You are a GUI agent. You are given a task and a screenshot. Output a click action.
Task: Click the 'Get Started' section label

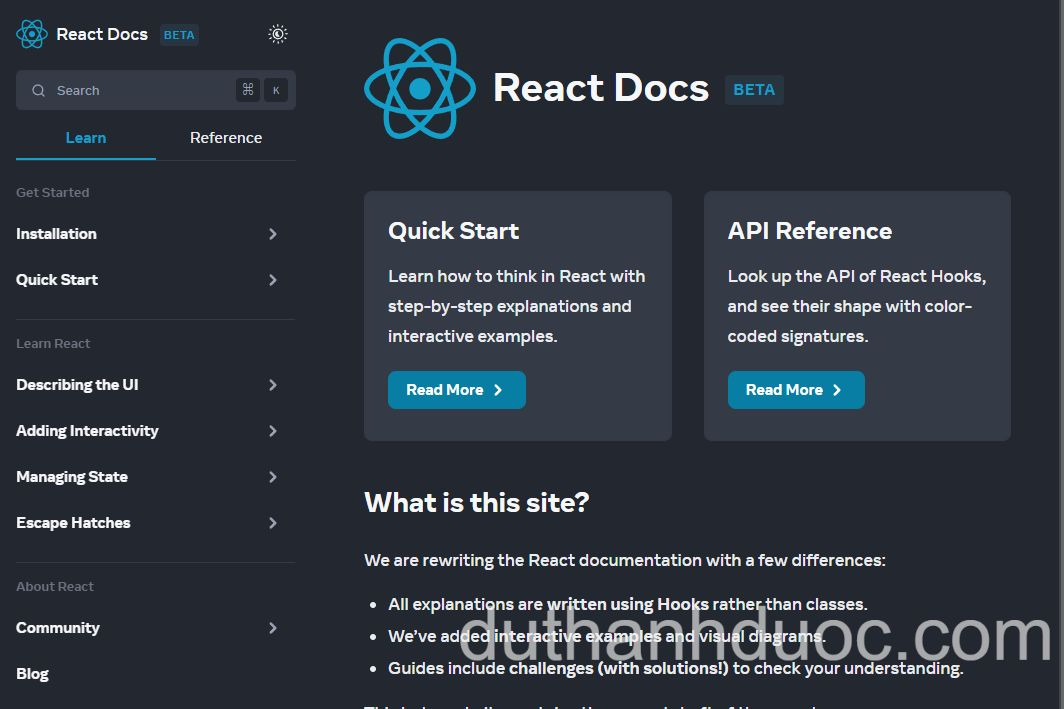coord(53,192)
